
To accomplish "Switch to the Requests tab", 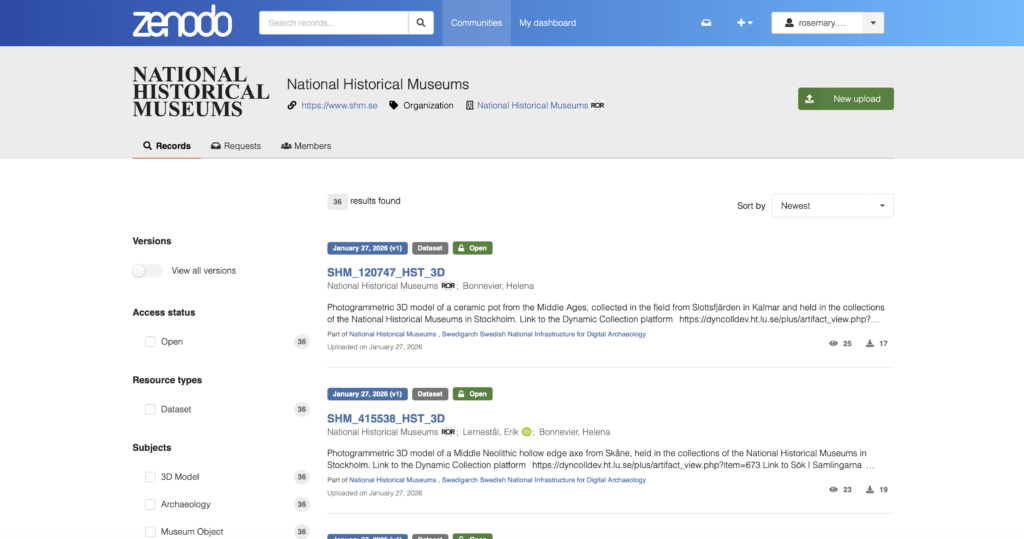I will point(236,146).
